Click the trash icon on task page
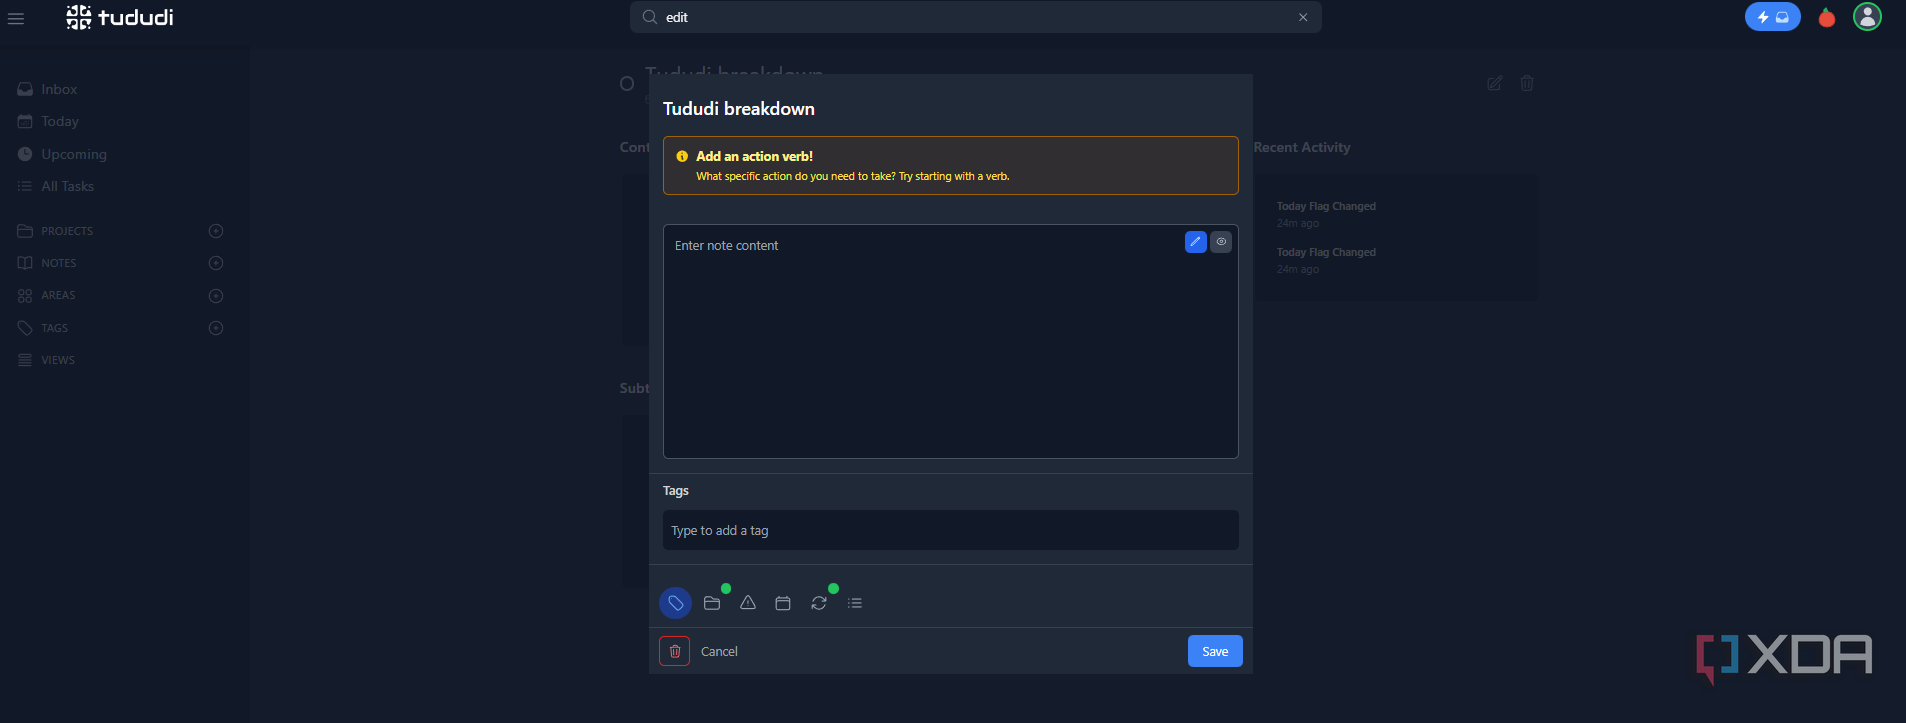The image size is (1906, 723). [1527, 83]
